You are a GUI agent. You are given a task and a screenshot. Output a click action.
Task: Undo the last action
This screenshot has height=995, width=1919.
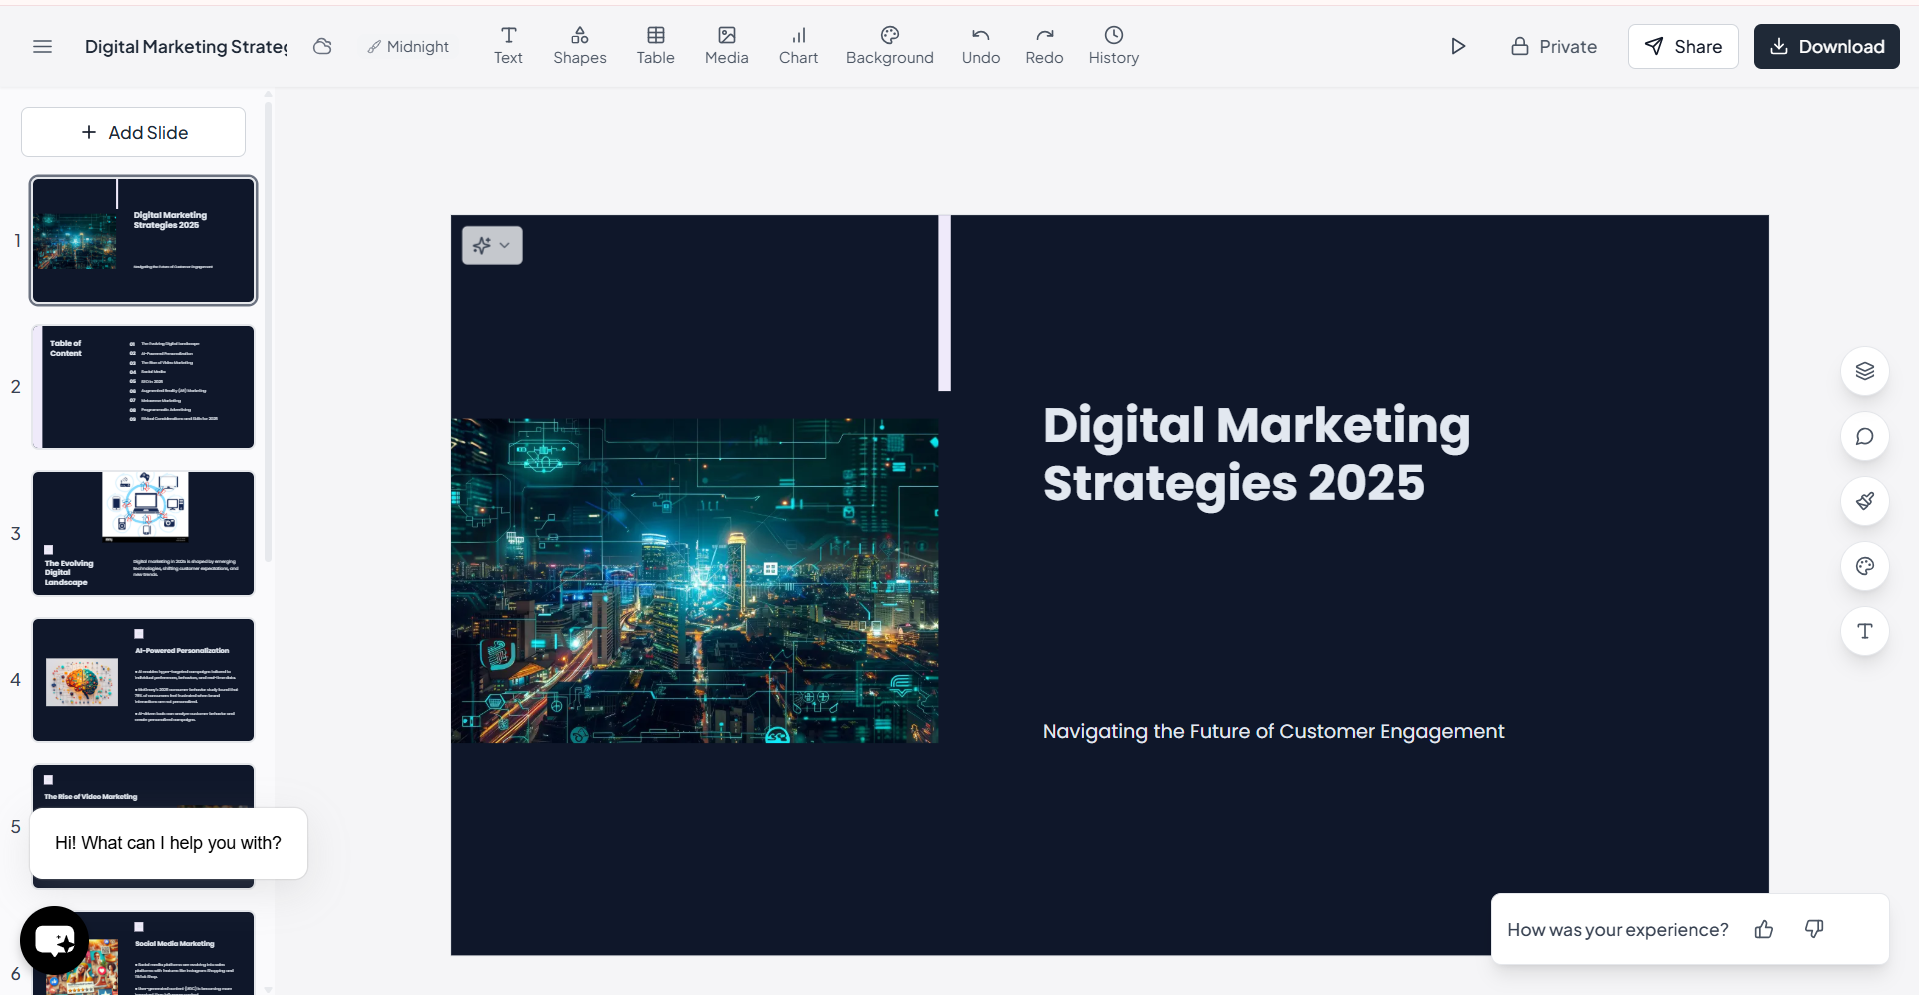pos(981,46)
